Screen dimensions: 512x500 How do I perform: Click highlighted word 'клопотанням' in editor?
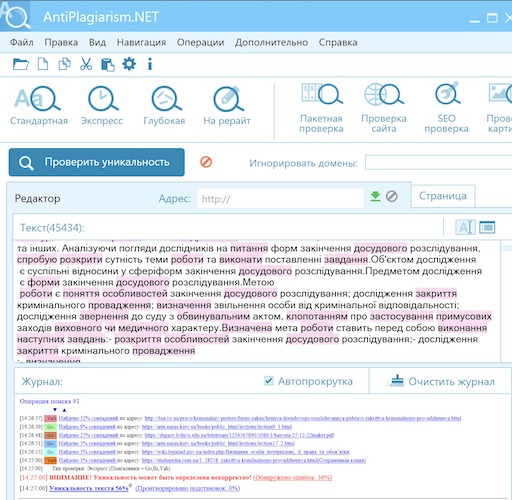coord(317,316)
